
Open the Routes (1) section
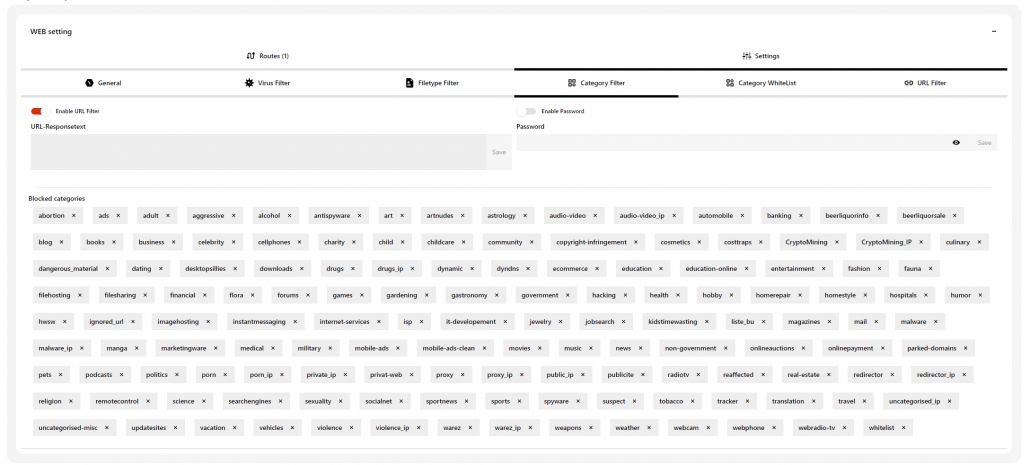(267, 56)
